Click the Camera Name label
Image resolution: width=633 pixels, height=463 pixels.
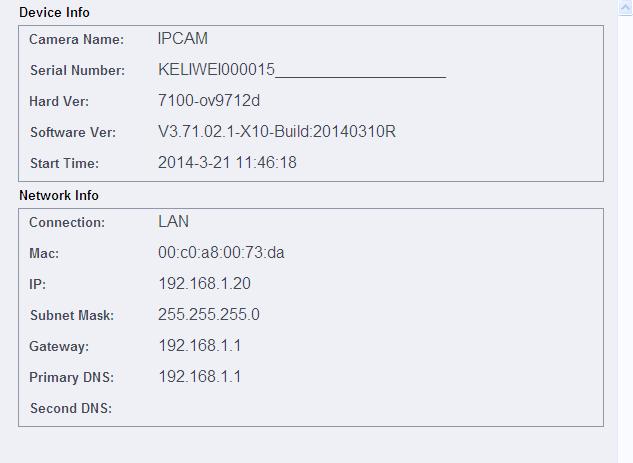point(76,39)
